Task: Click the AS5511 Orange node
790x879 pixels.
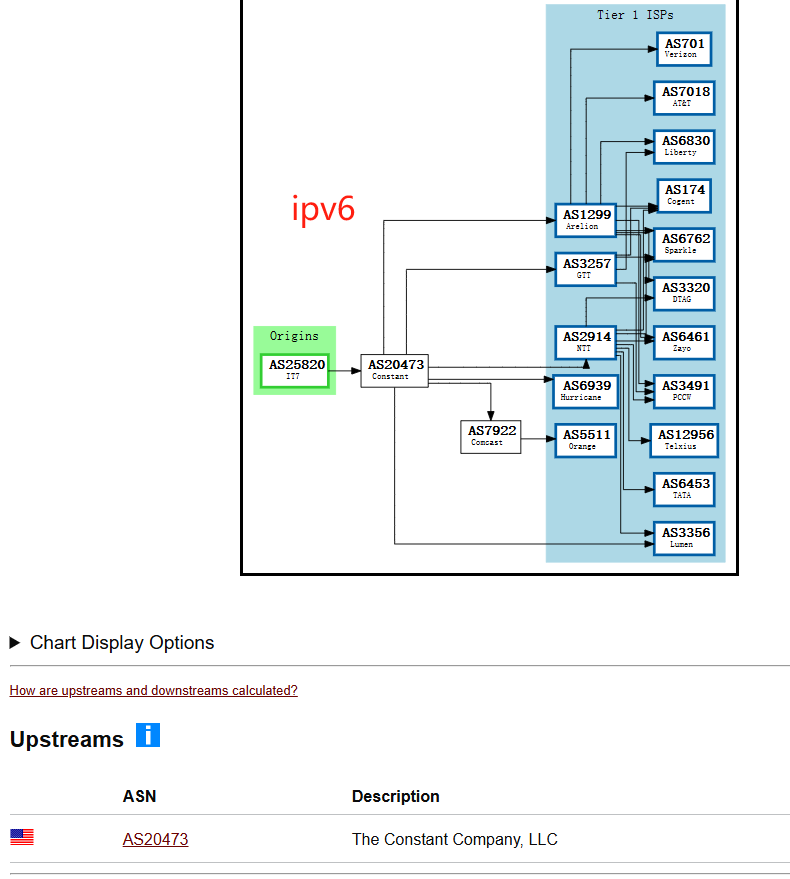Action: pyautogui.click(x=586, y=441)
